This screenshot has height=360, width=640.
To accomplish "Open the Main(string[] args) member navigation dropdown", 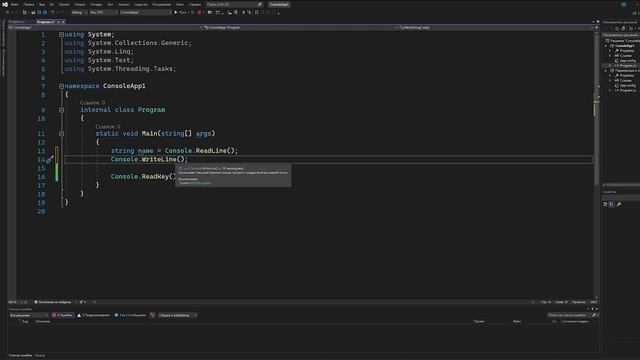I will click(x=496, y=27).
